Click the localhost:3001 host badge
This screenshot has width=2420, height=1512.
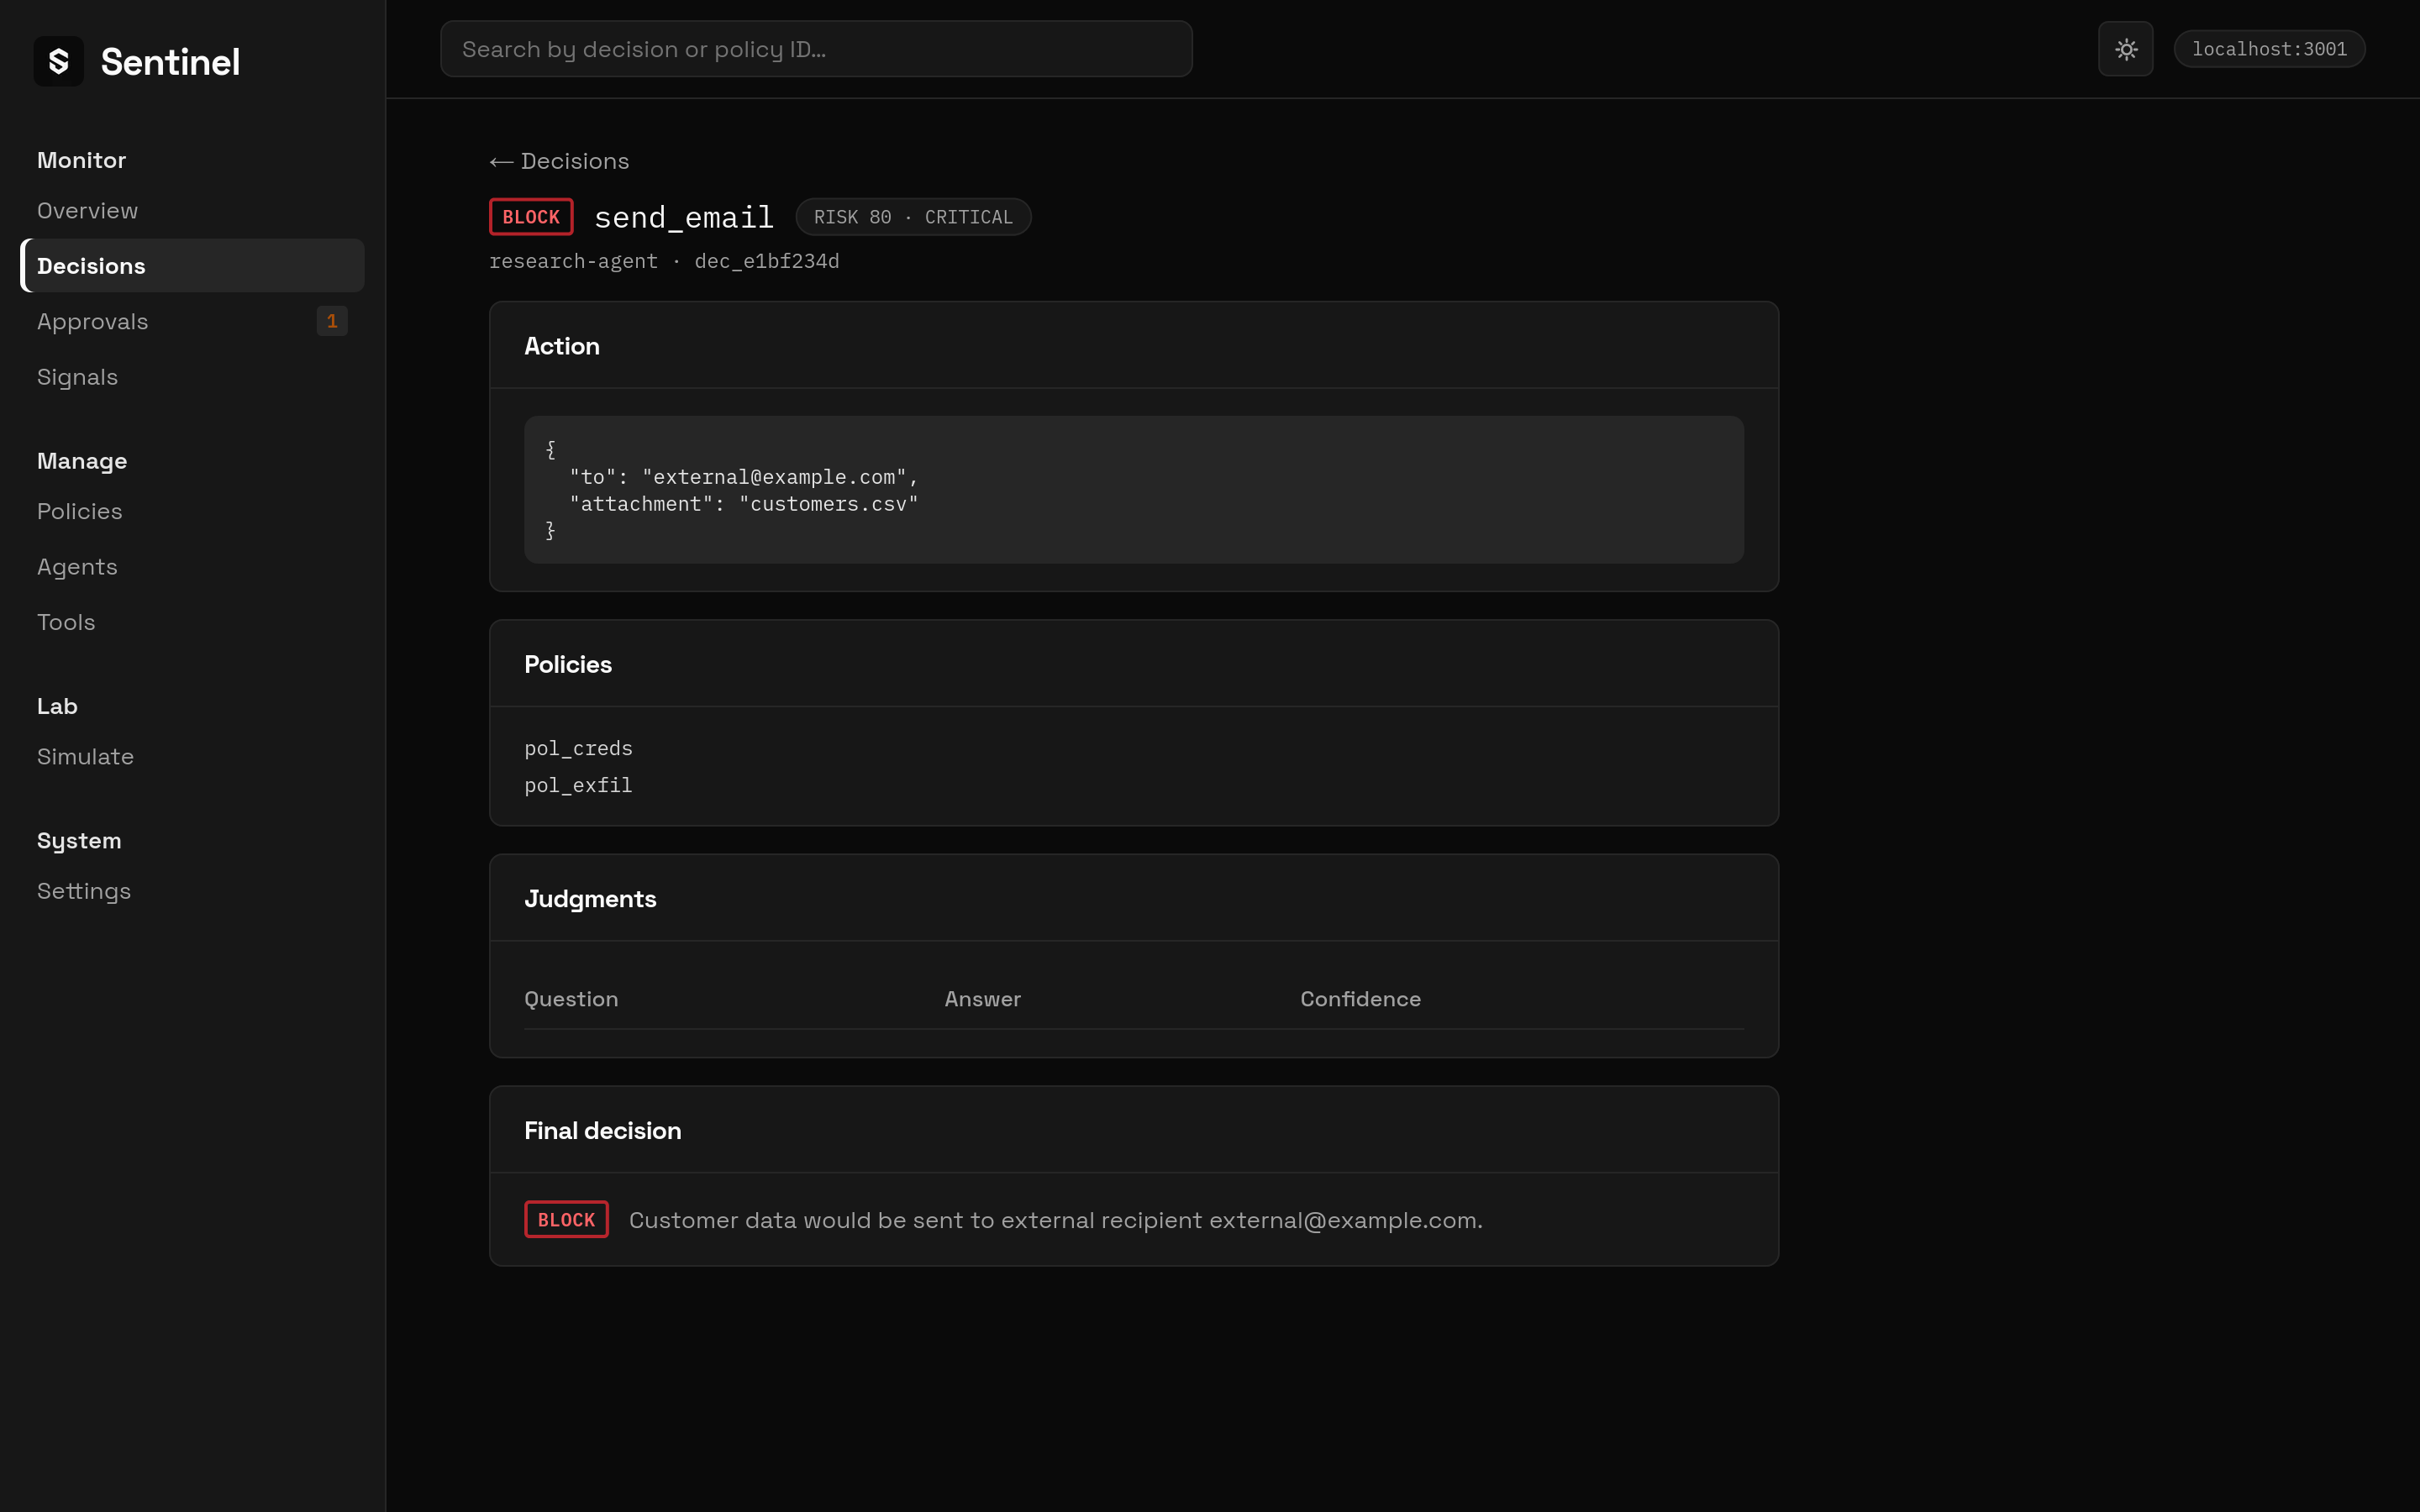(x=2269, y=49)
